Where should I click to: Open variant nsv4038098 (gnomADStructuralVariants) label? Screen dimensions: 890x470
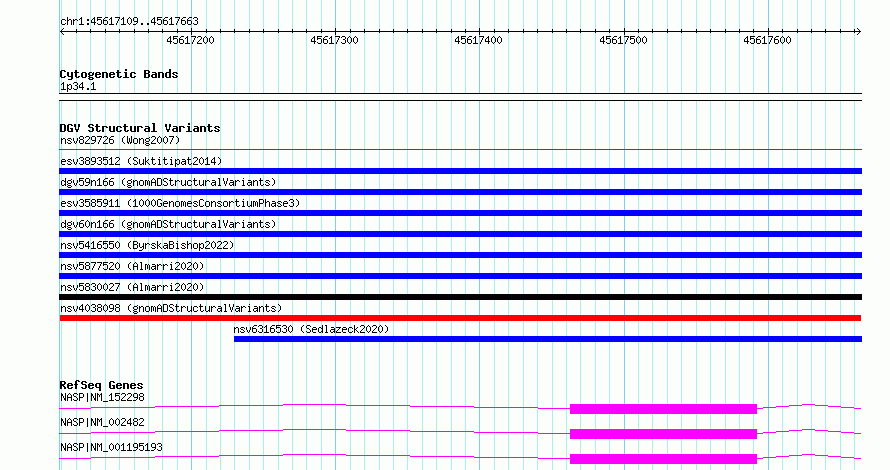click(171, 308)
